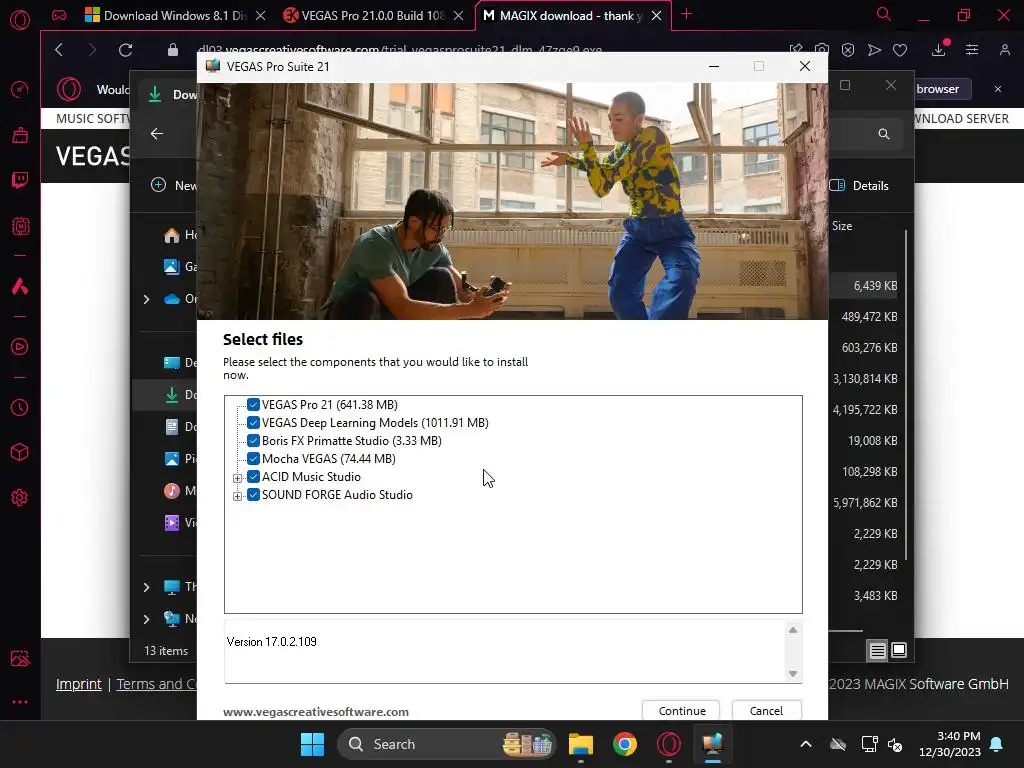The height and width of the screenshot is (768, 1024).
Task: Click the description box scroll-down arrow
Action: coord(793,673)
